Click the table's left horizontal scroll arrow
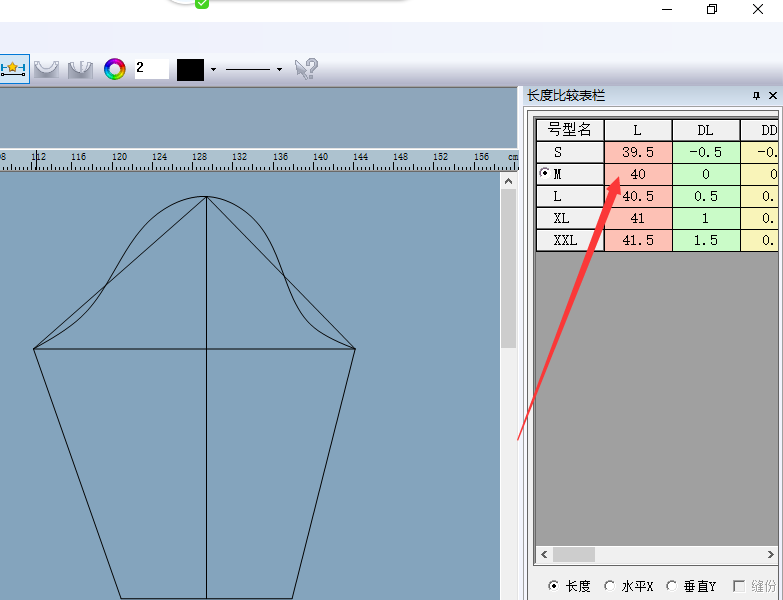This screenshot has width=783, height=600. (x=544, y=554)
